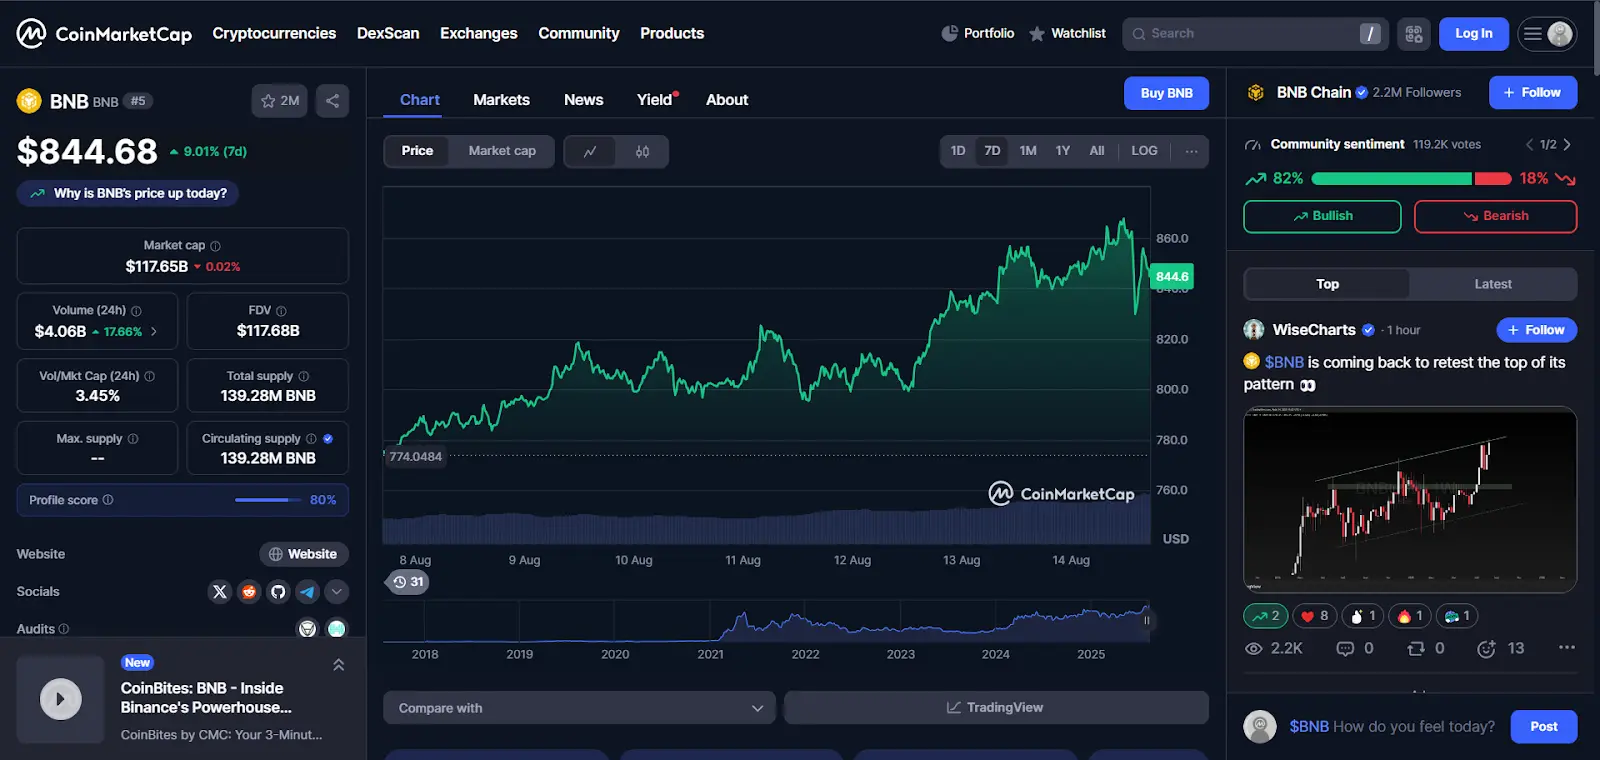1600x760 pixels.
Task: Select the Price toggle
Action: [417, 151]
